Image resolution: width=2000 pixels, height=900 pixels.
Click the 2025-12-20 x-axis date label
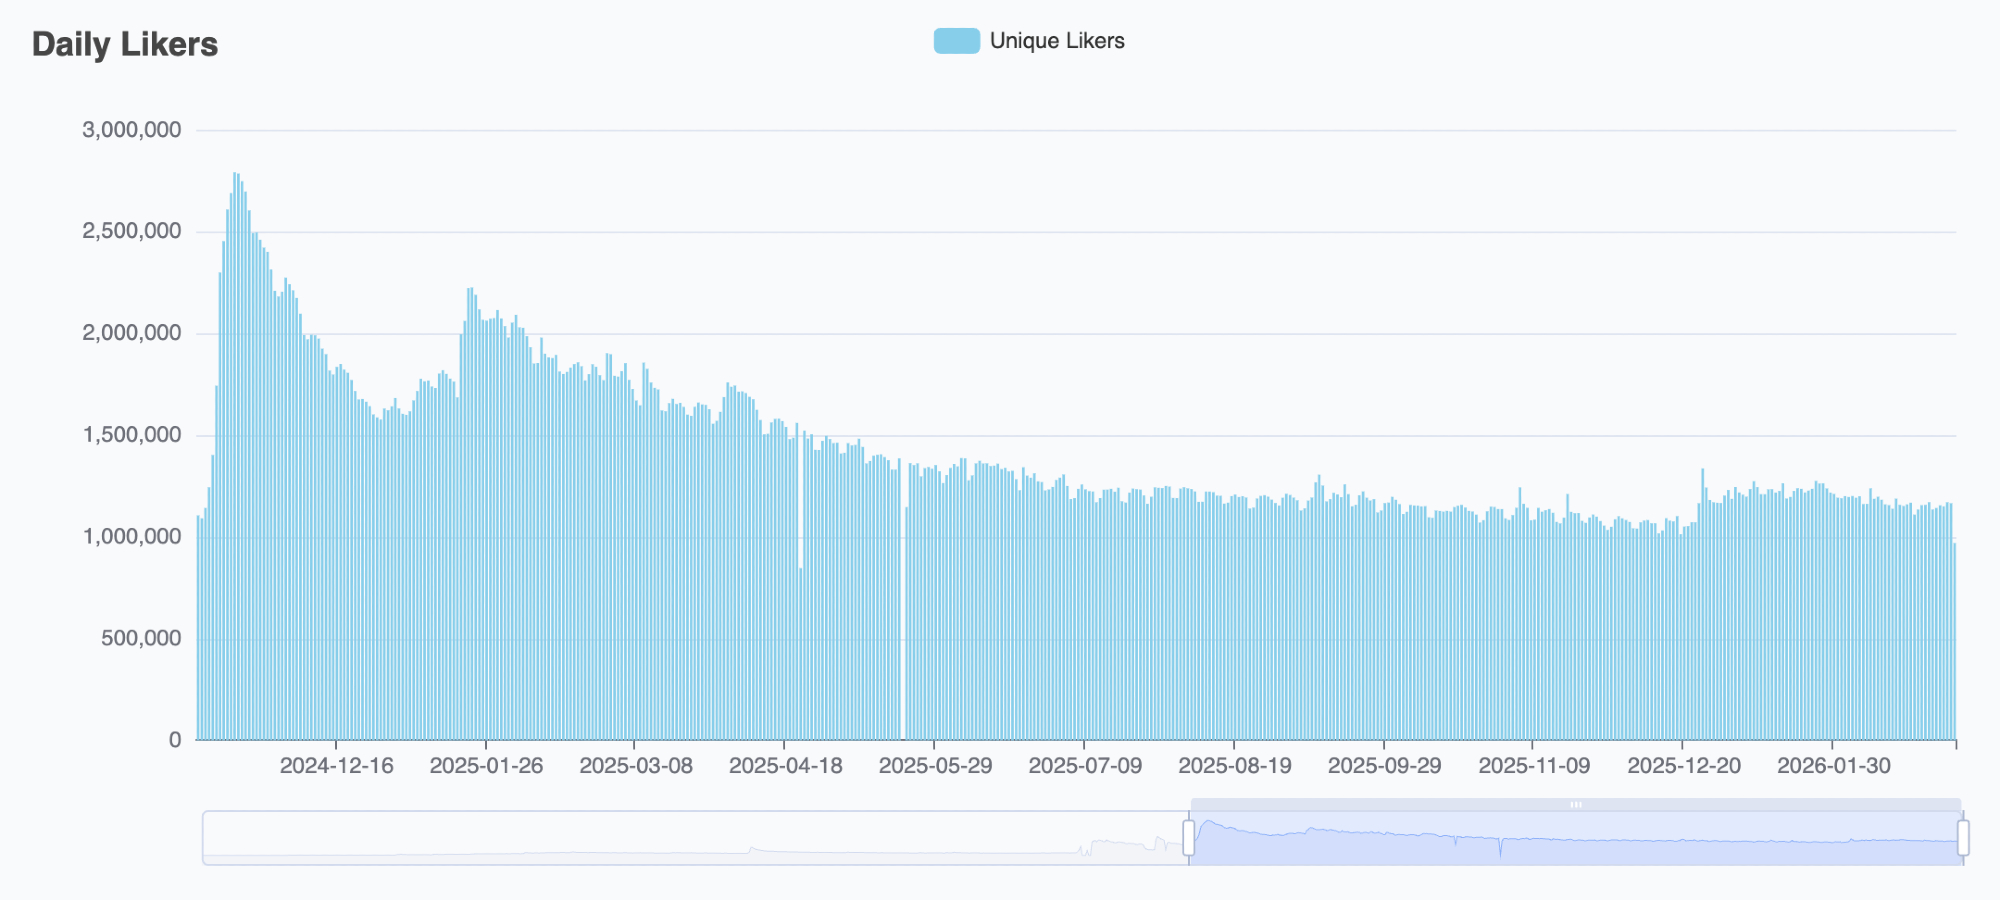(1684, 766)
